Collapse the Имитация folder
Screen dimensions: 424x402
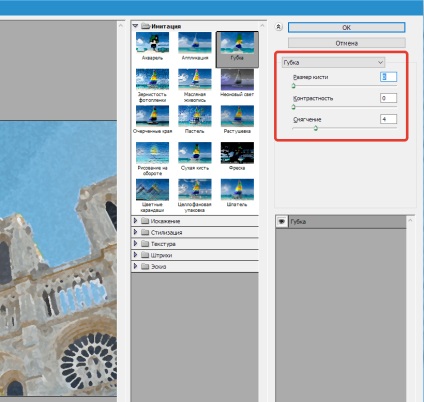tap(135, 26)
